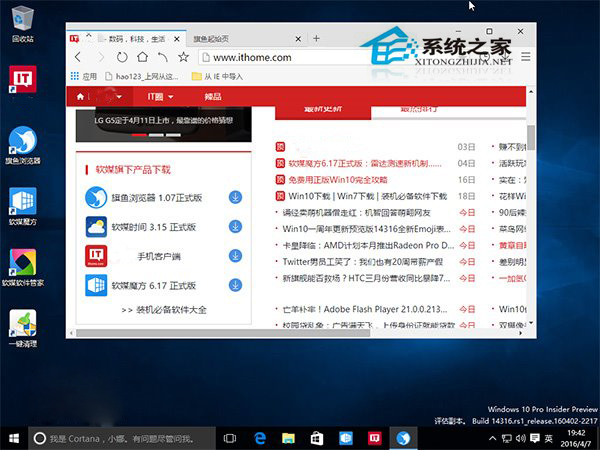The image size is (600, 450).
Task: Open the browser hamburger menu
Action: [x=526, y=57]
